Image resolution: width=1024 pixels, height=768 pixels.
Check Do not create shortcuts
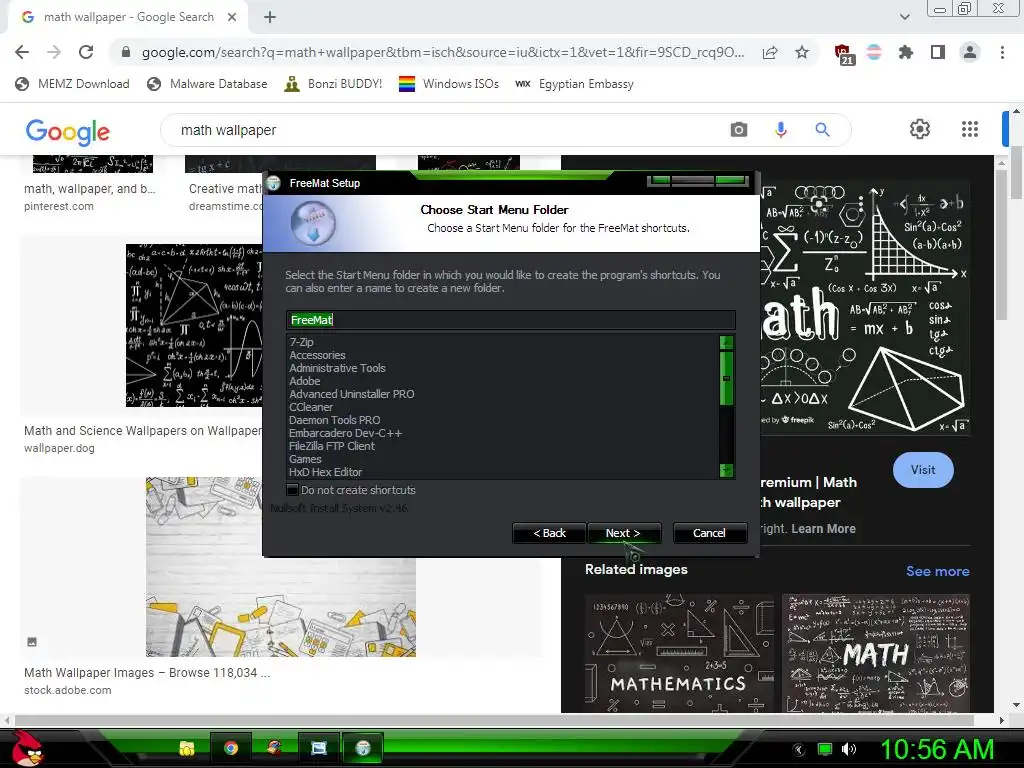click(293, 490)
